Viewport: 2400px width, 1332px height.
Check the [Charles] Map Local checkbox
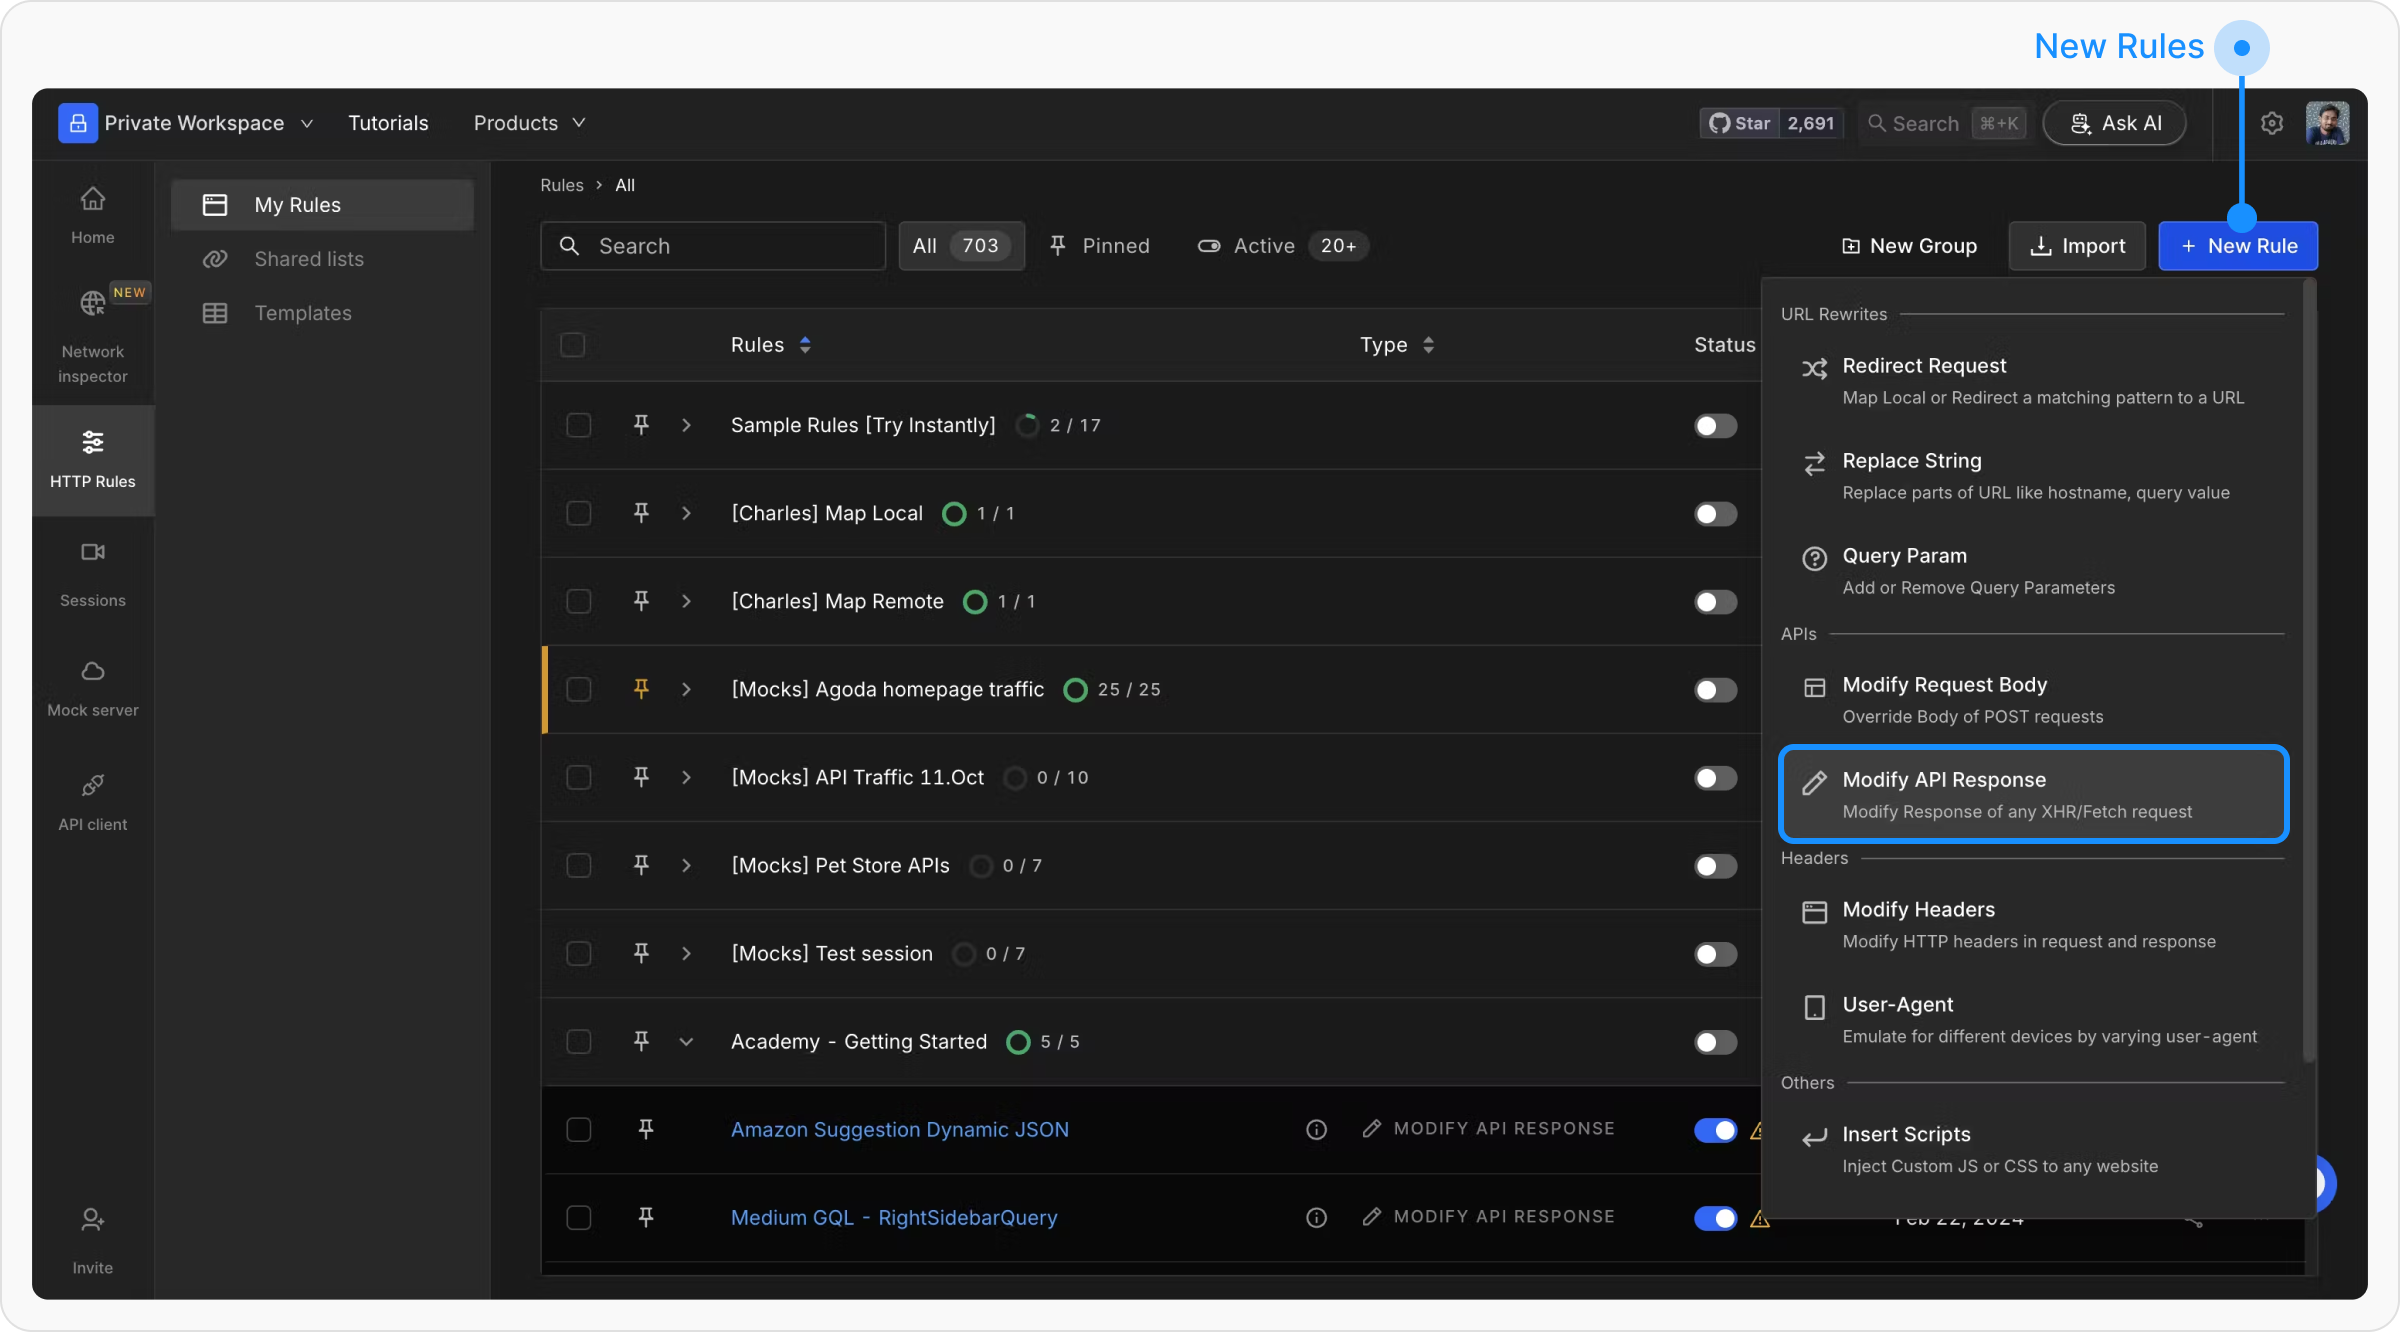578,514
